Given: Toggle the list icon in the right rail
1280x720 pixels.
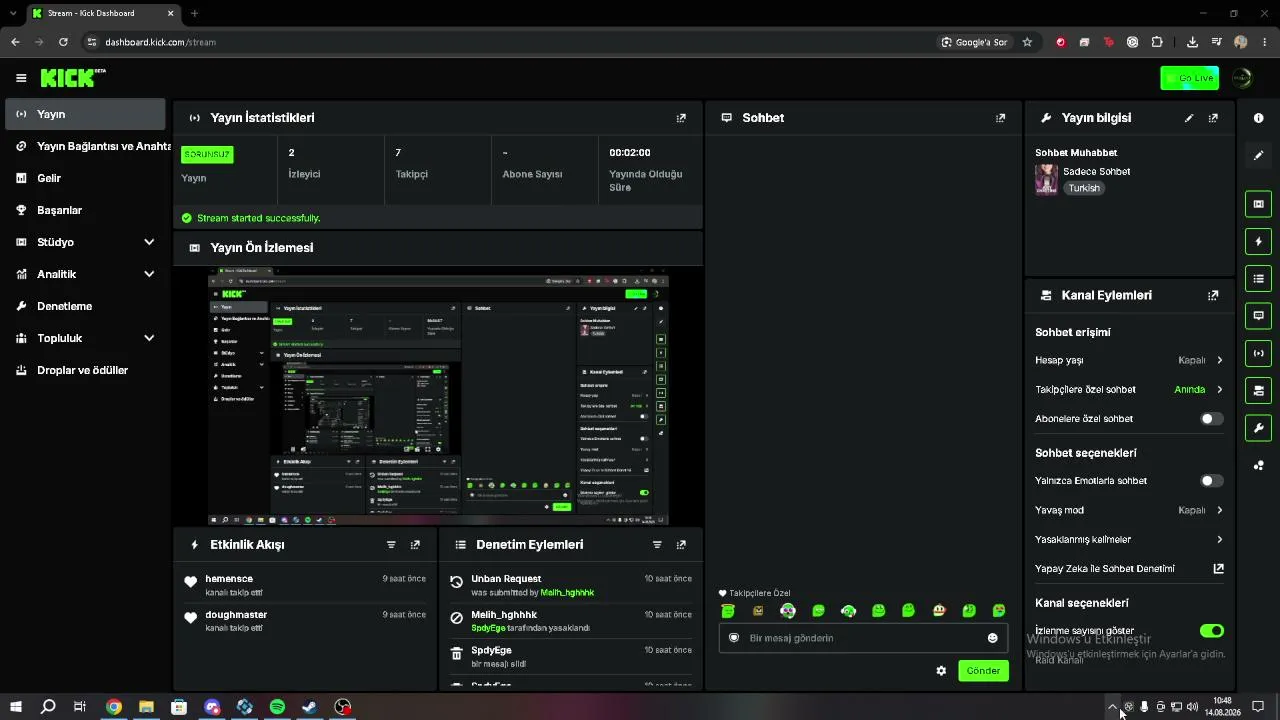Looking at the screenshot, I should 1258,278.
